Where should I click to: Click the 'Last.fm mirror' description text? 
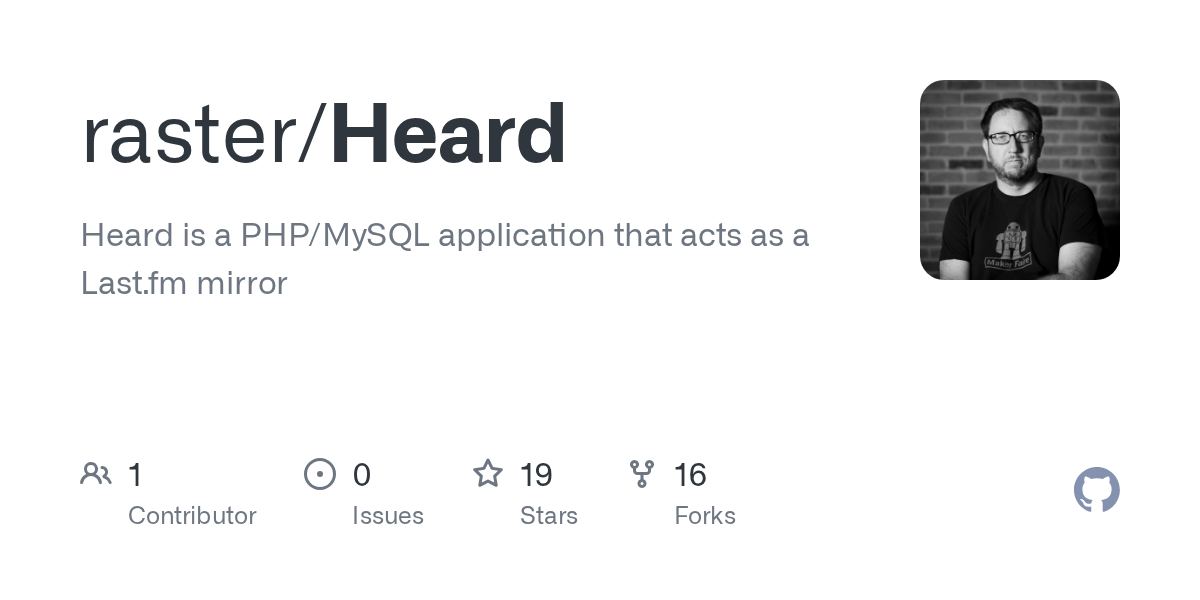184,284
